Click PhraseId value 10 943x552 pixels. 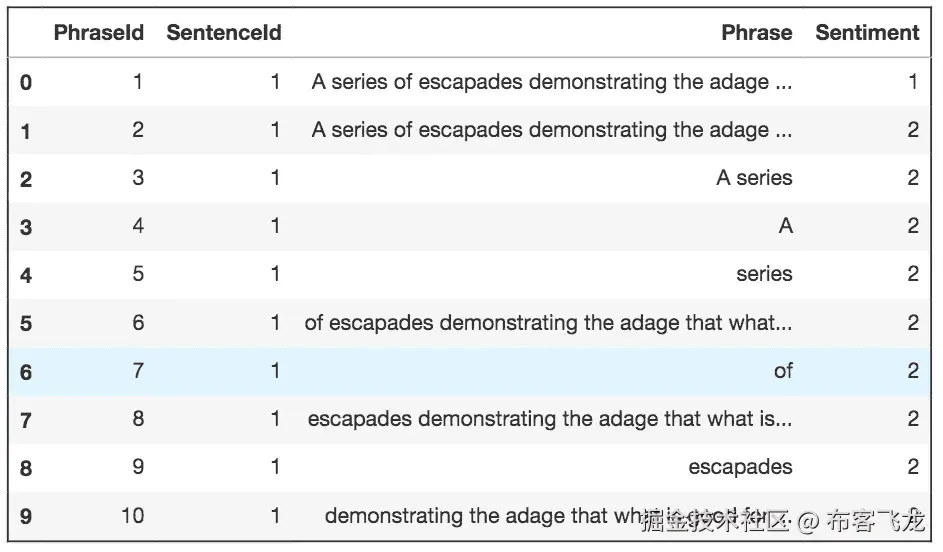click(x=132, y=516)
